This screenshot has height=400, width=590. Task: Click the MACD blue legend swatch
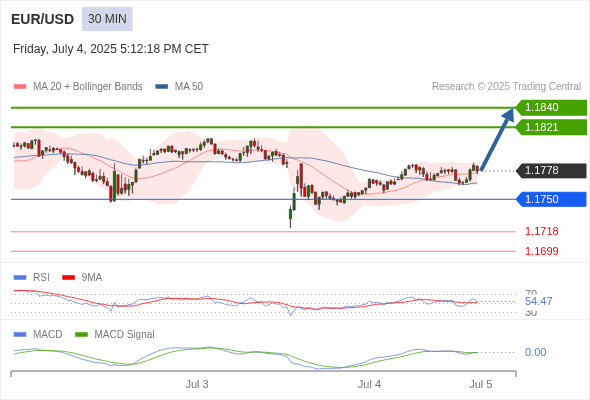click(20, 335)
